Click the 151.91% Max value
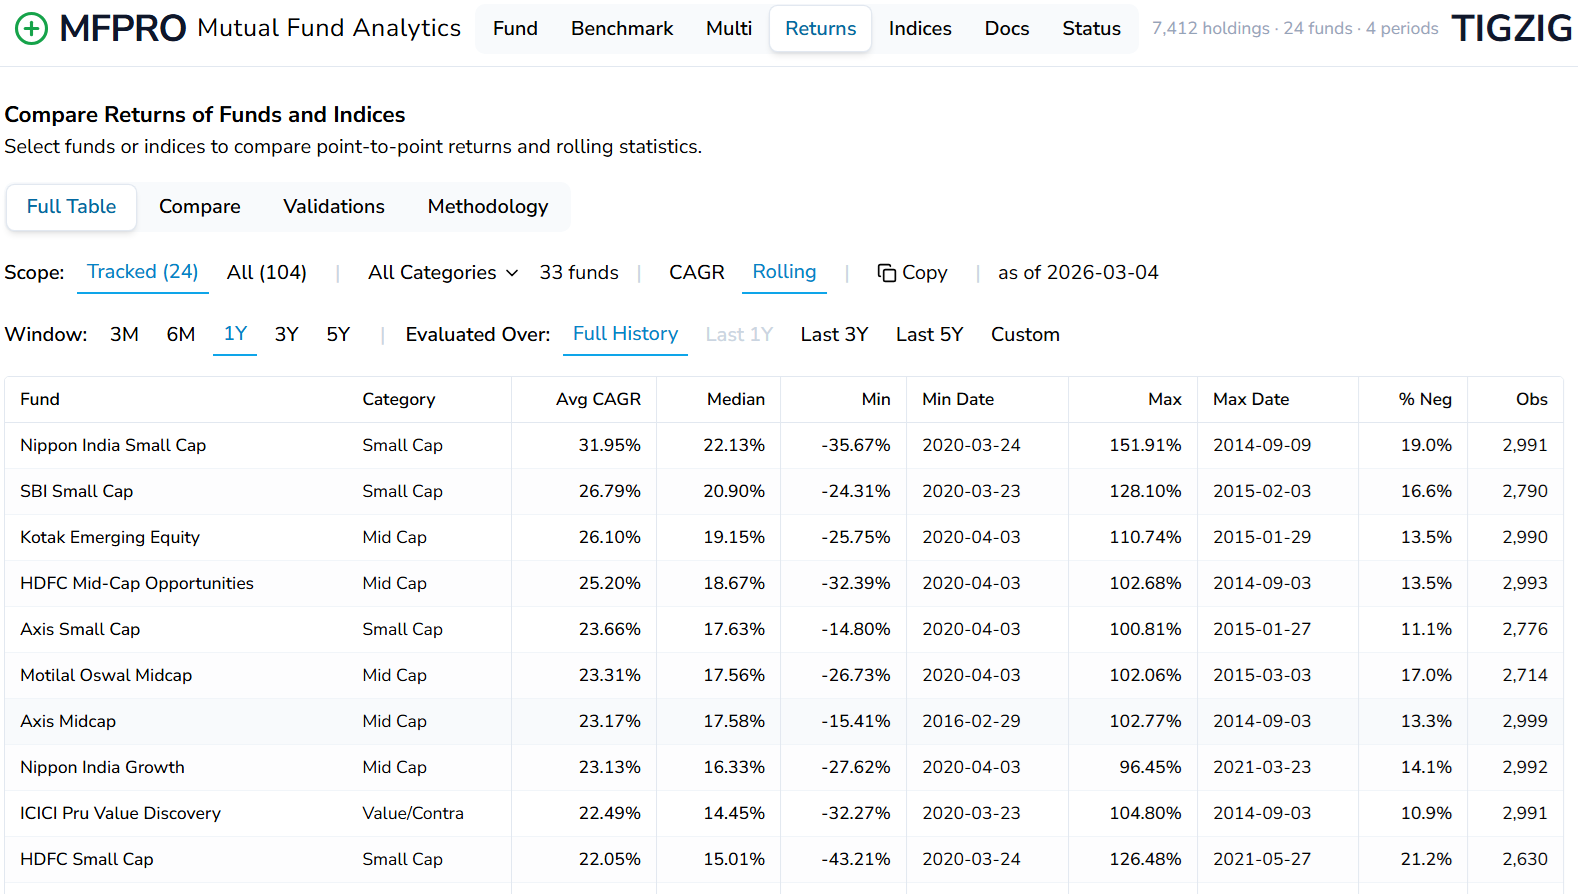 click(1145, 445)
